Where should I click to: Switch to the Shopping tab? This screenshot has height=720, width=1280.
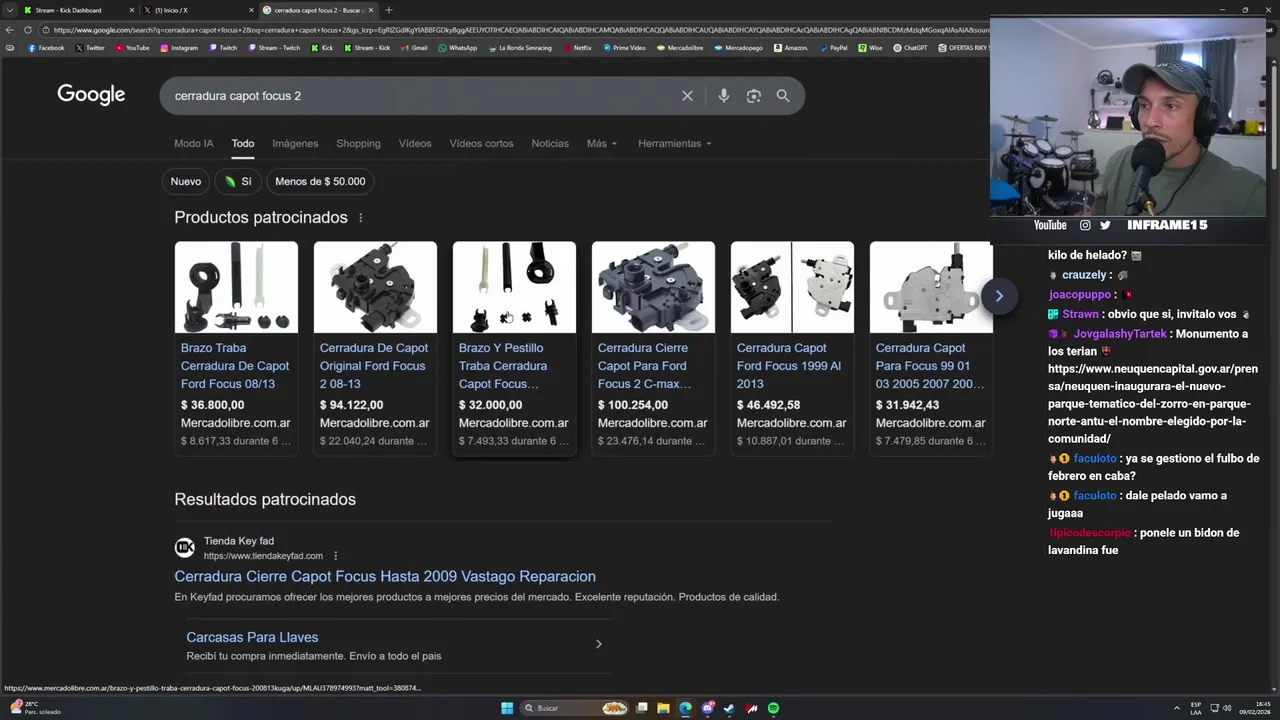358,143
